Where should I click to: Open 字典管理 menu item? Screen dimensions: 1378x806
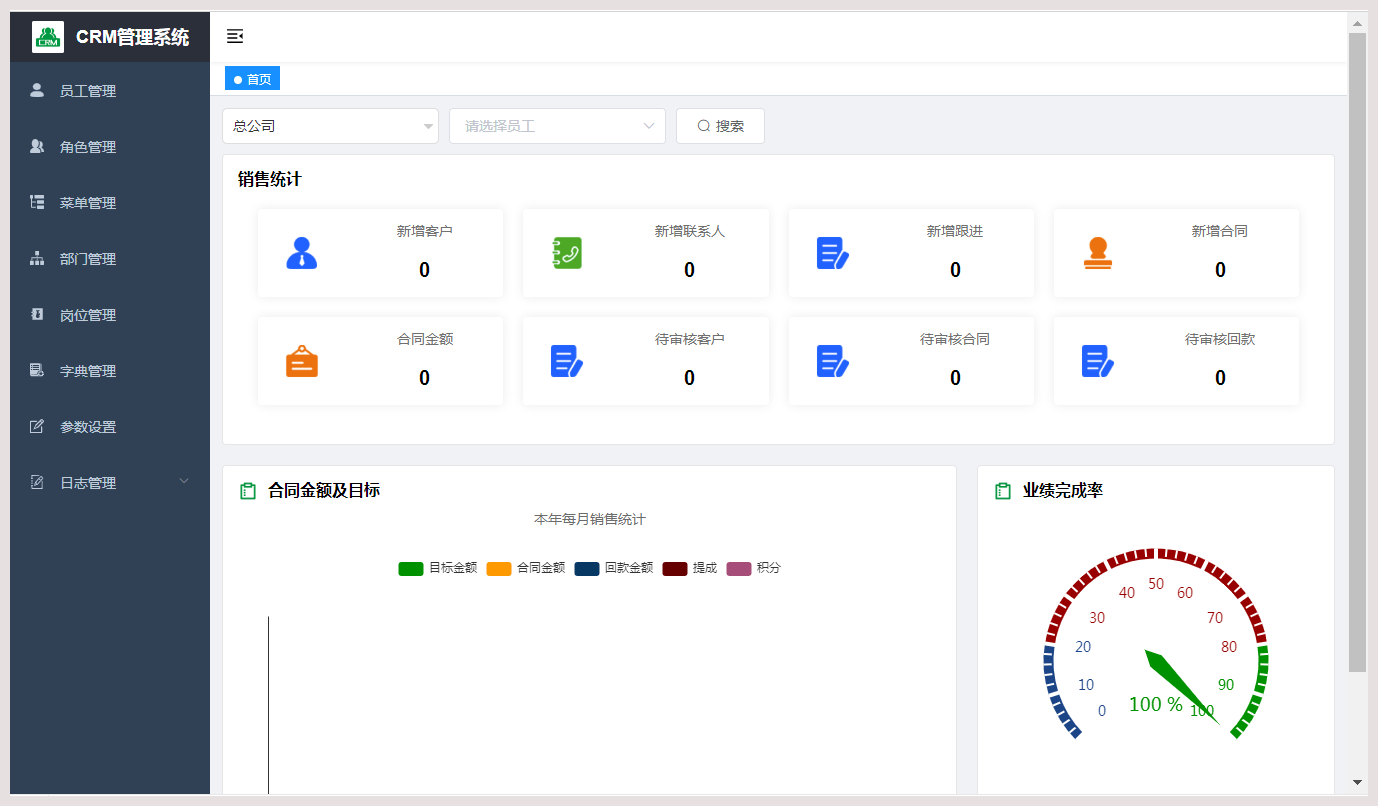110,371
